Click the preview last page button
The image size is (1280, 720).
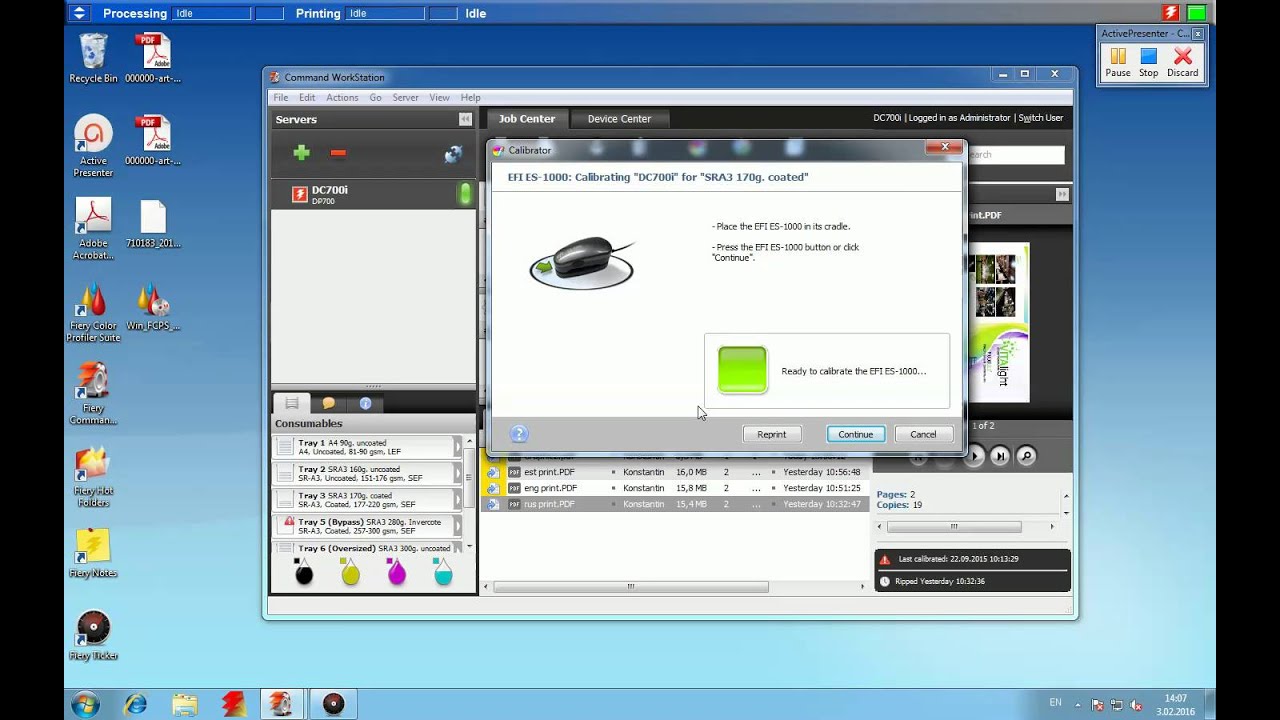click(1000, 456)
